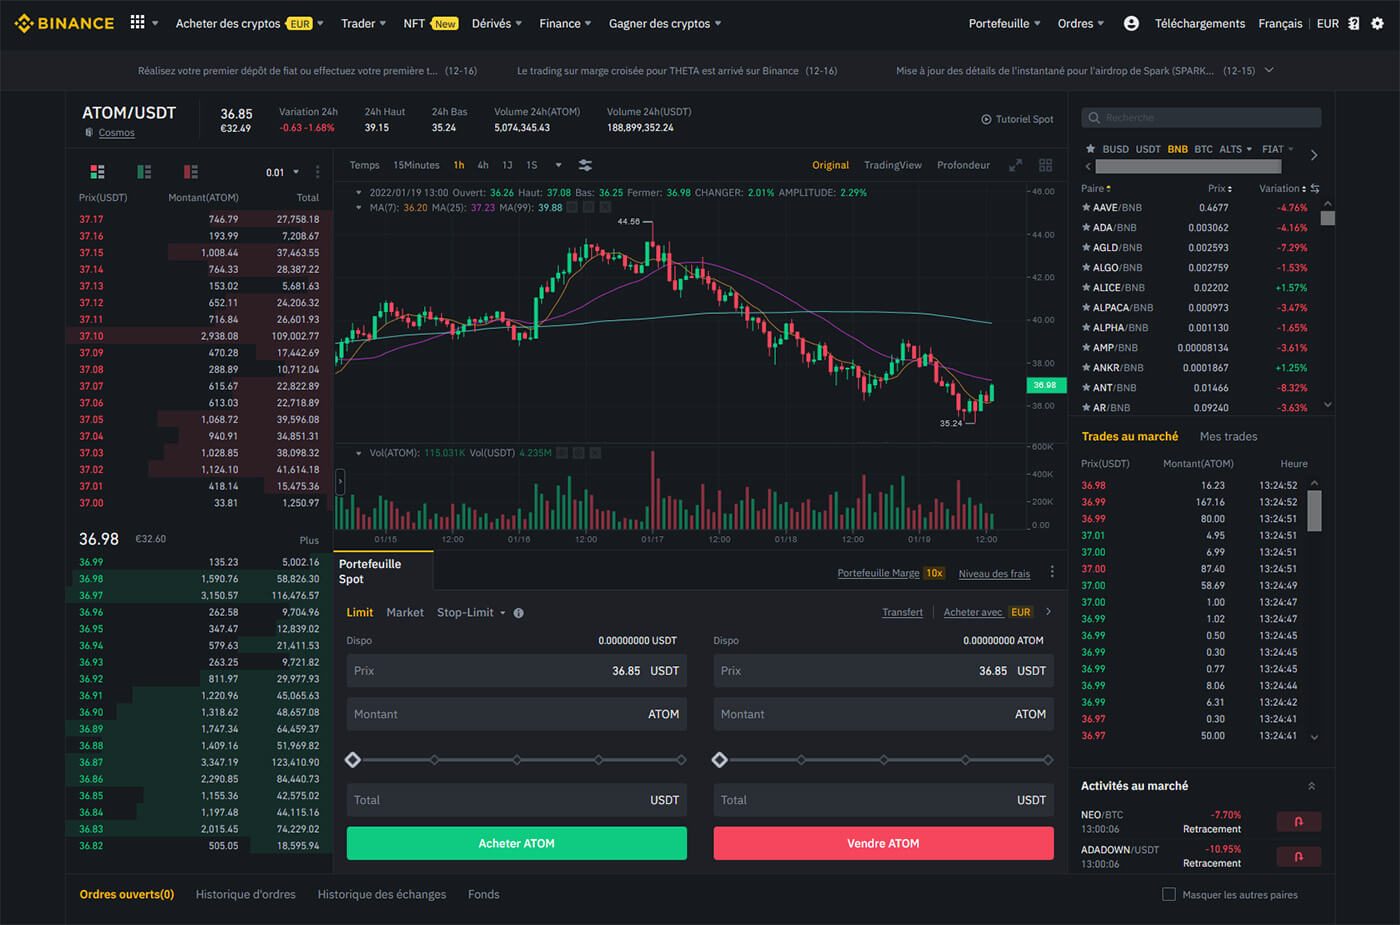Open chart indicator settings sliders icon
Image resolution: width=1400 pixels, height=925 pixels.
coord(585,165)
